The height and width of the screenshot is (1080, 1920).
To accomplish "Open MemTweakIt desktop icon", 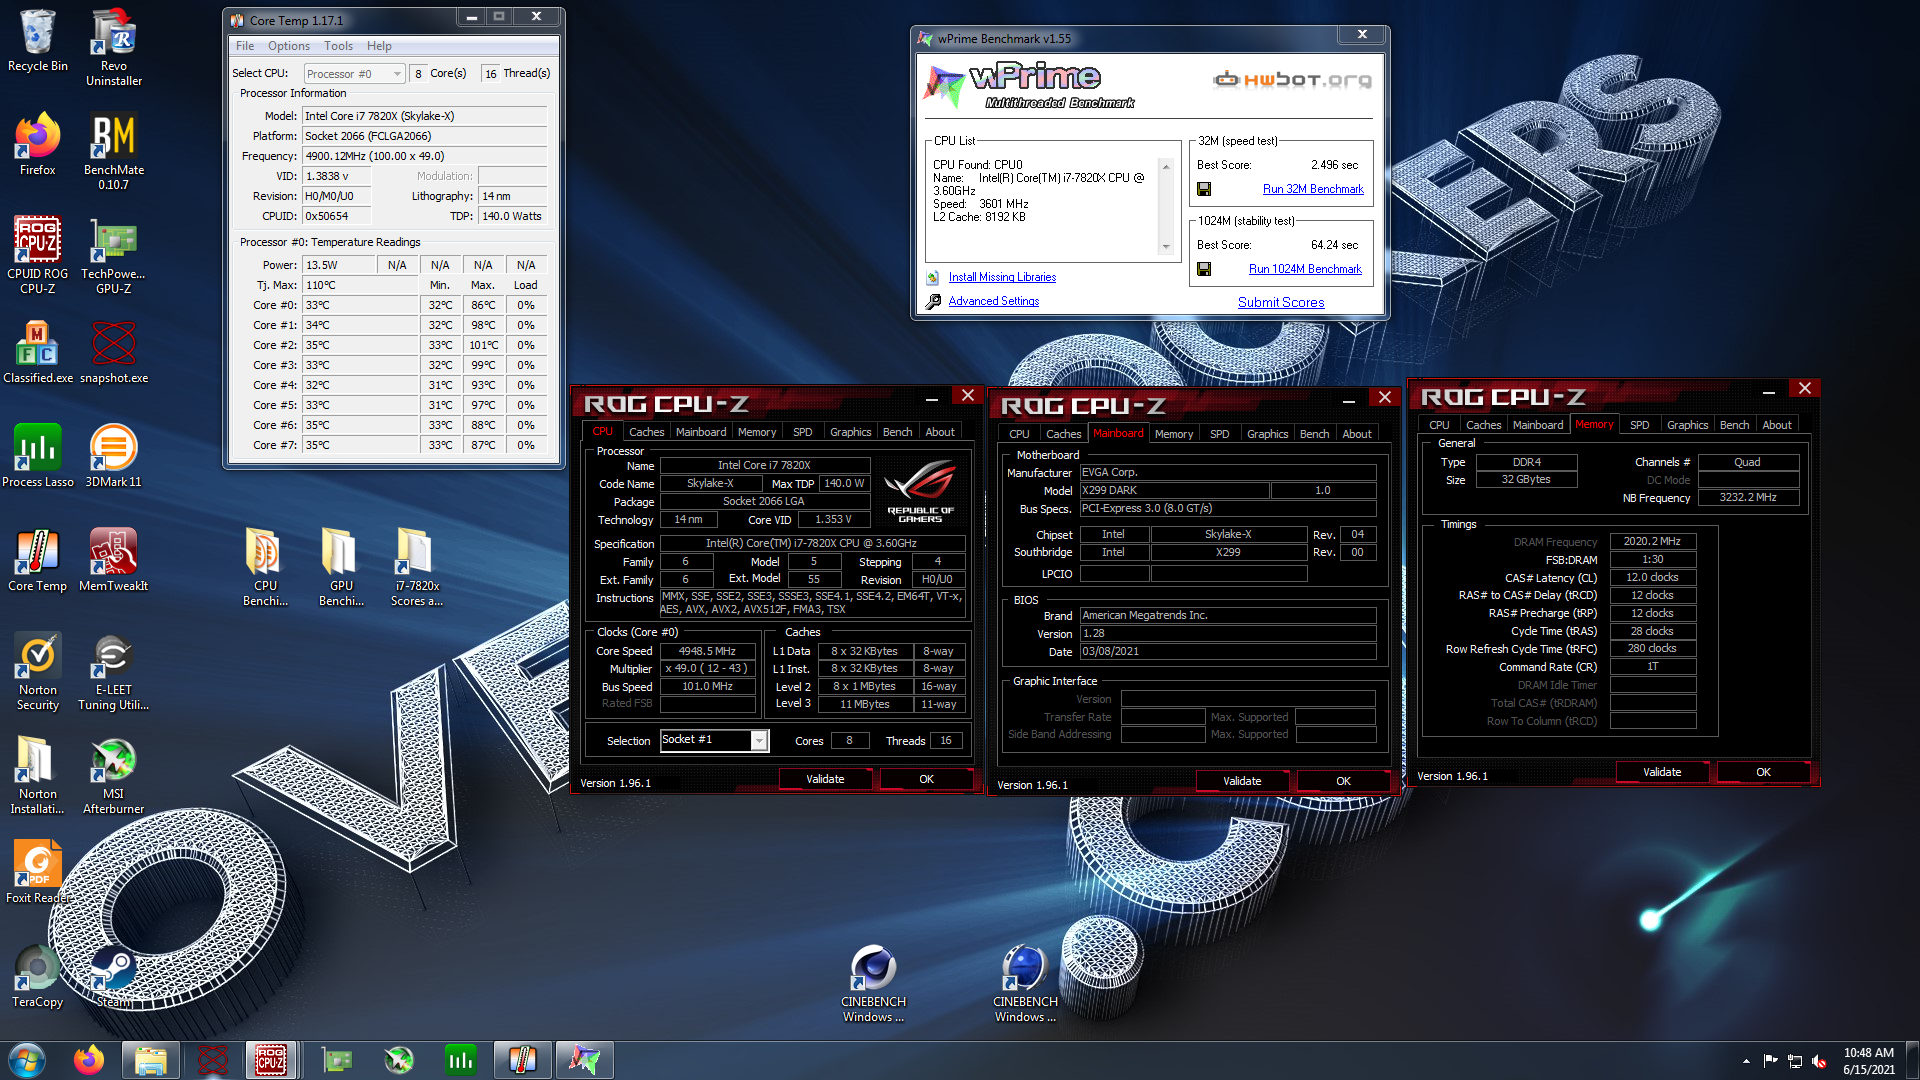I will tap(114, 560).
